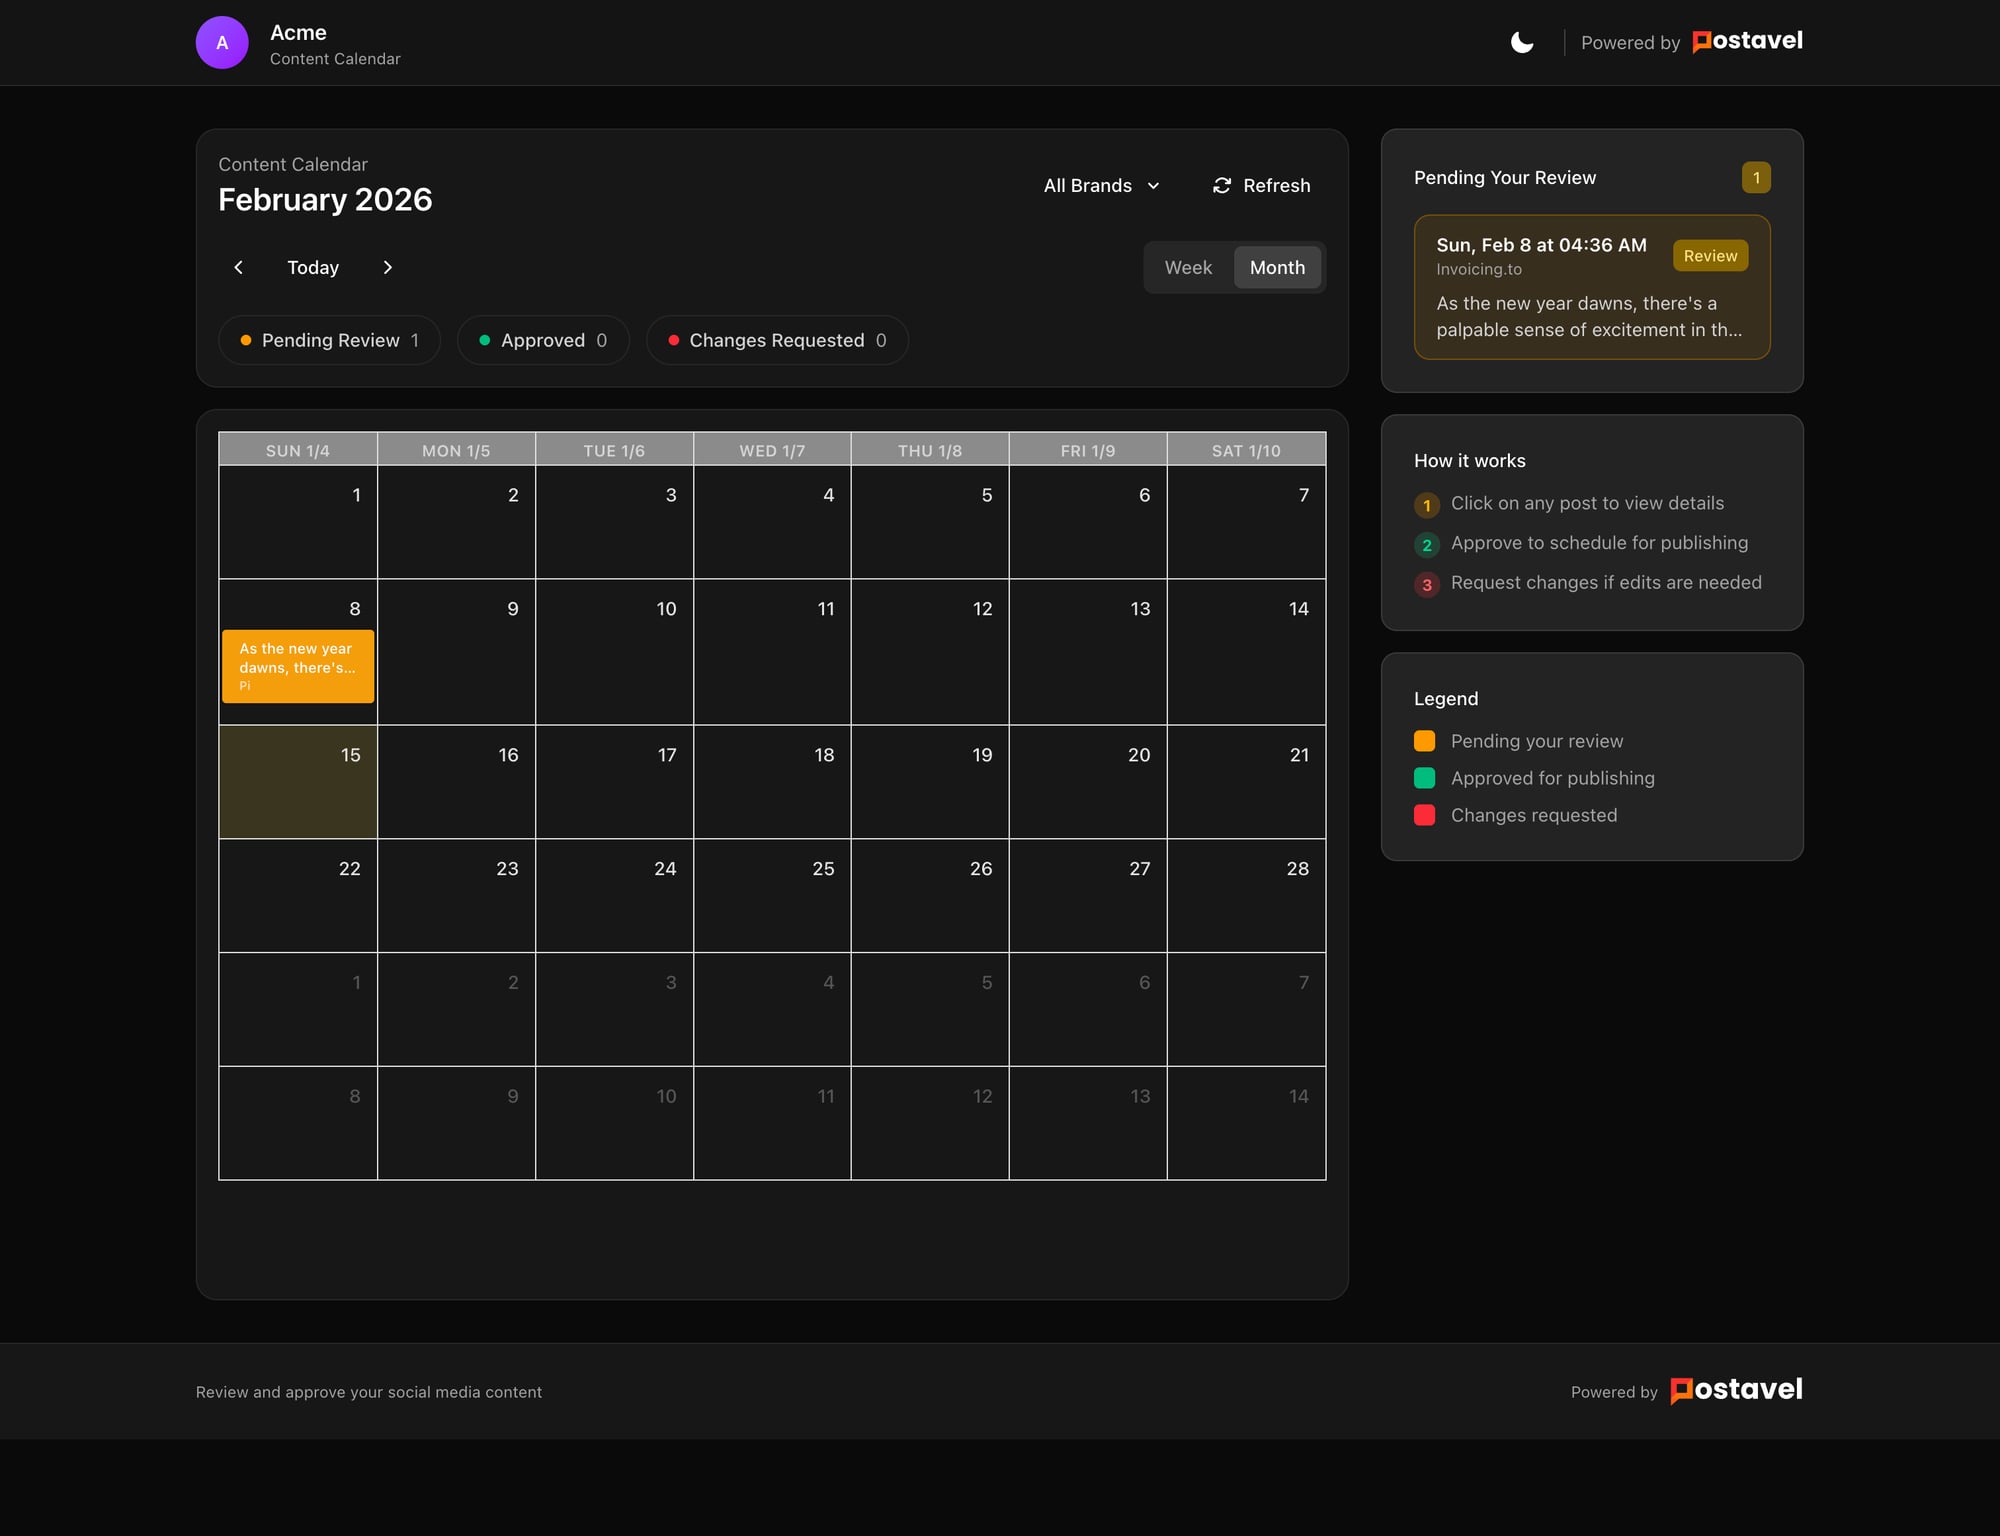Select February 20 date number
This screenshot has width=2000, height=1536.
click(x=1139, y=755)
